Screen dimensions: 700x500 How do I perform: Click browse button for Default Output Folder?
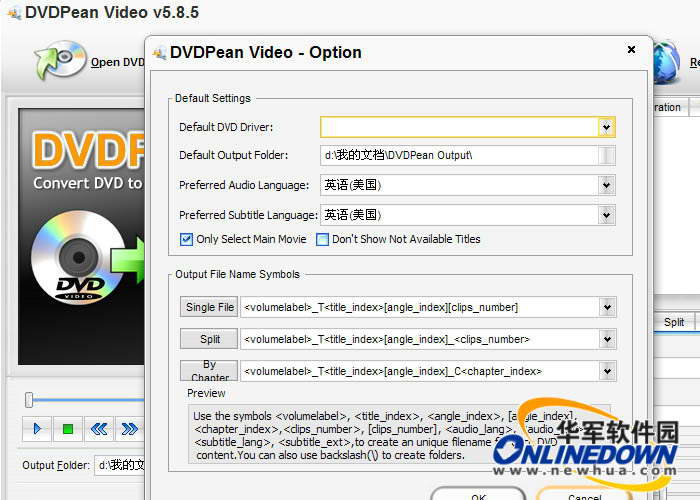607,155
